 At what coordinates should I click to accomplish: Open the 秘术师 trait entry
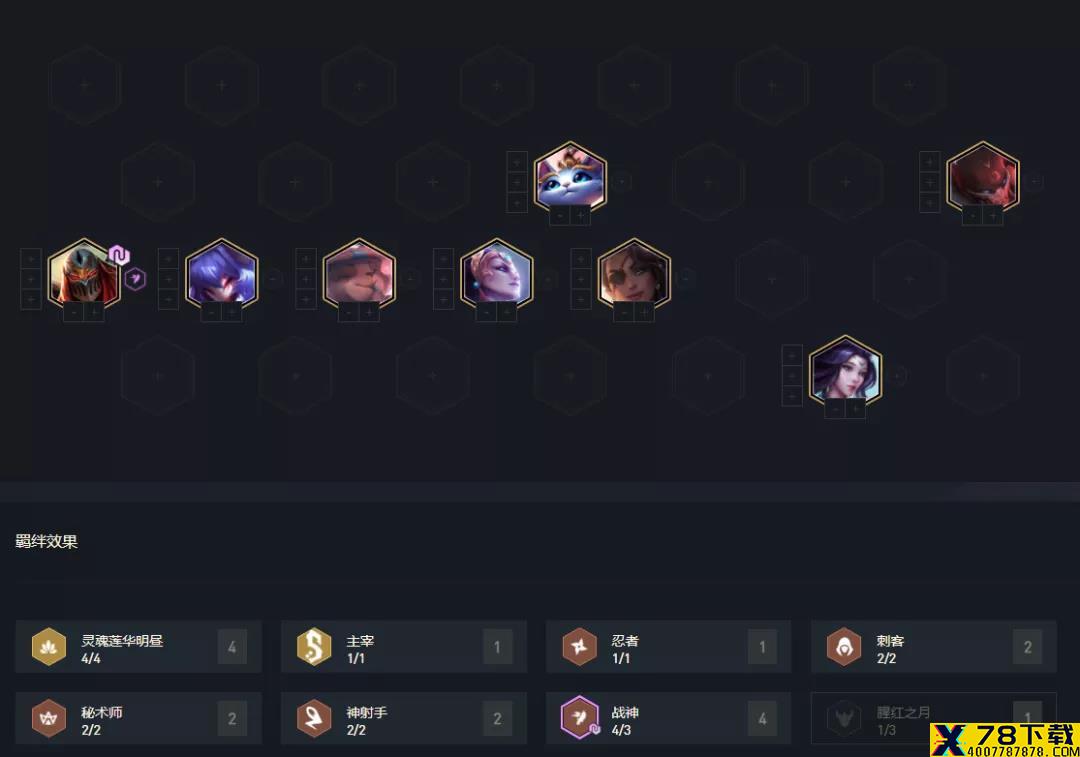pyautogui.click(x=138, y=718)
